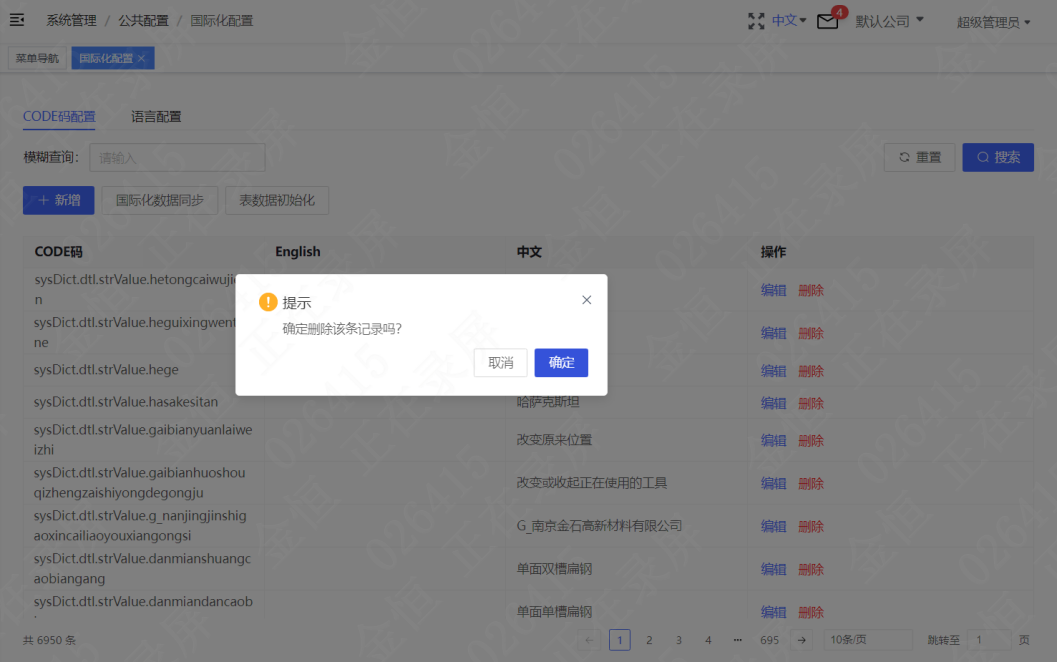Screen dimensions: 1057x662
Task: Close the 国际化配置 tab via its X
Action: point(142,59)
